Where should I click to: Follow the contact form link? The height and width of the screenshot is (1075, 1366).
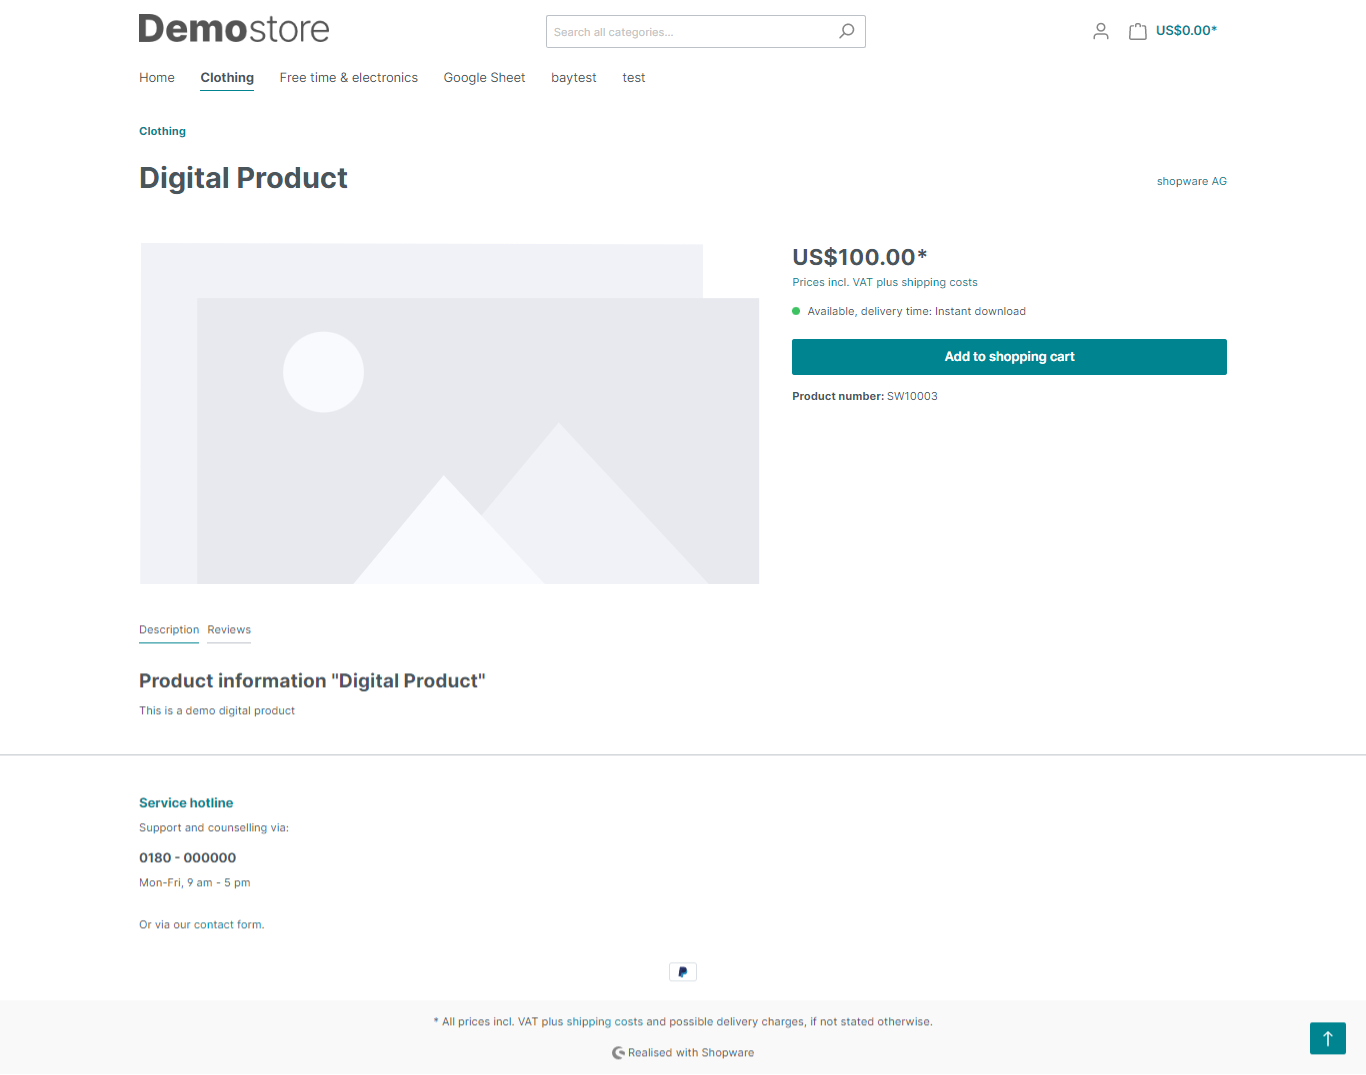[x=228, y=925]
